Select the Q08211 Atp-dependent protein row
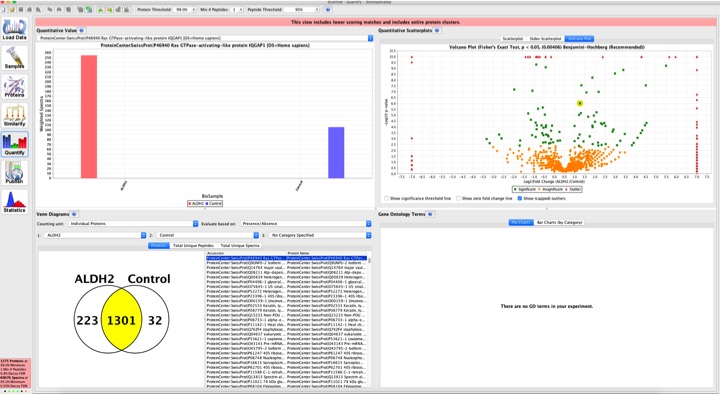Image resolution: width=720 pixels, height=394 pixels. coord(287,272)
